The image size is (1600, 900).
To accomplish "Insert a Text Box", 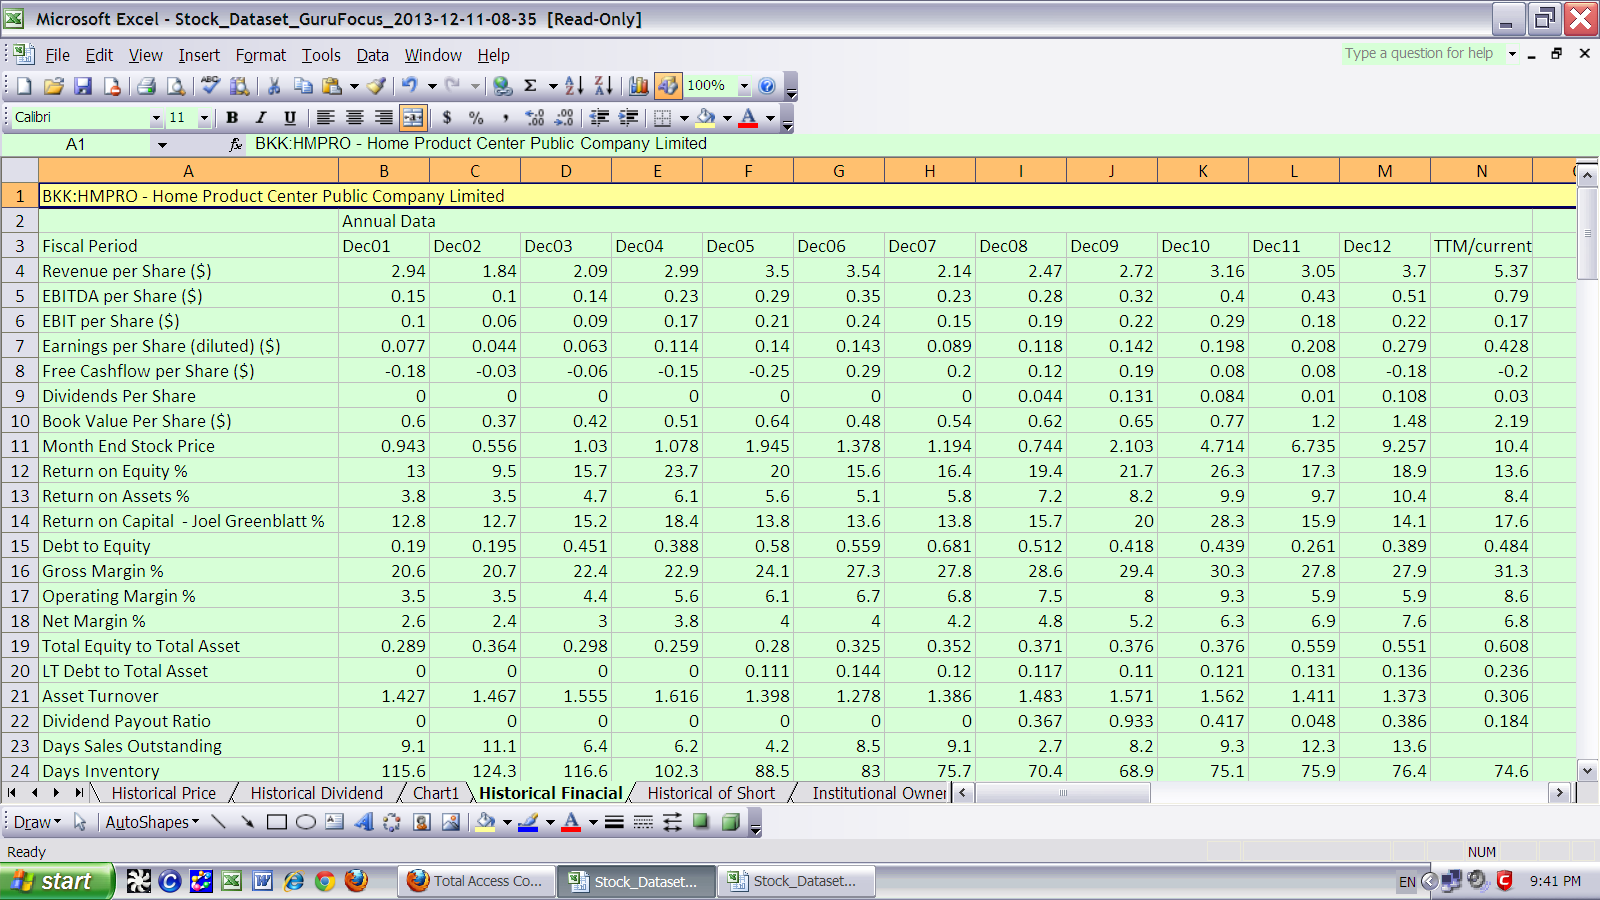I will click(335, 822).
